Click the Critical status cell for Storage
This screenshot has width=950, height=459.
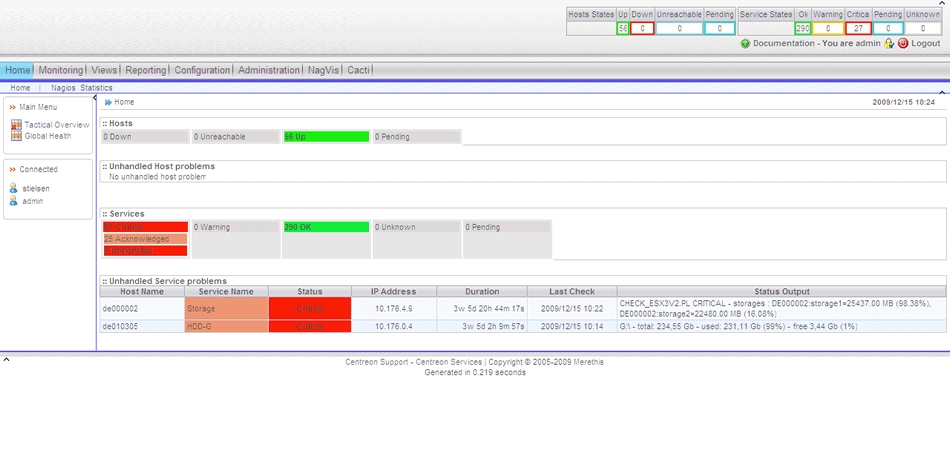pyautogui.click(x=310, y=309)
